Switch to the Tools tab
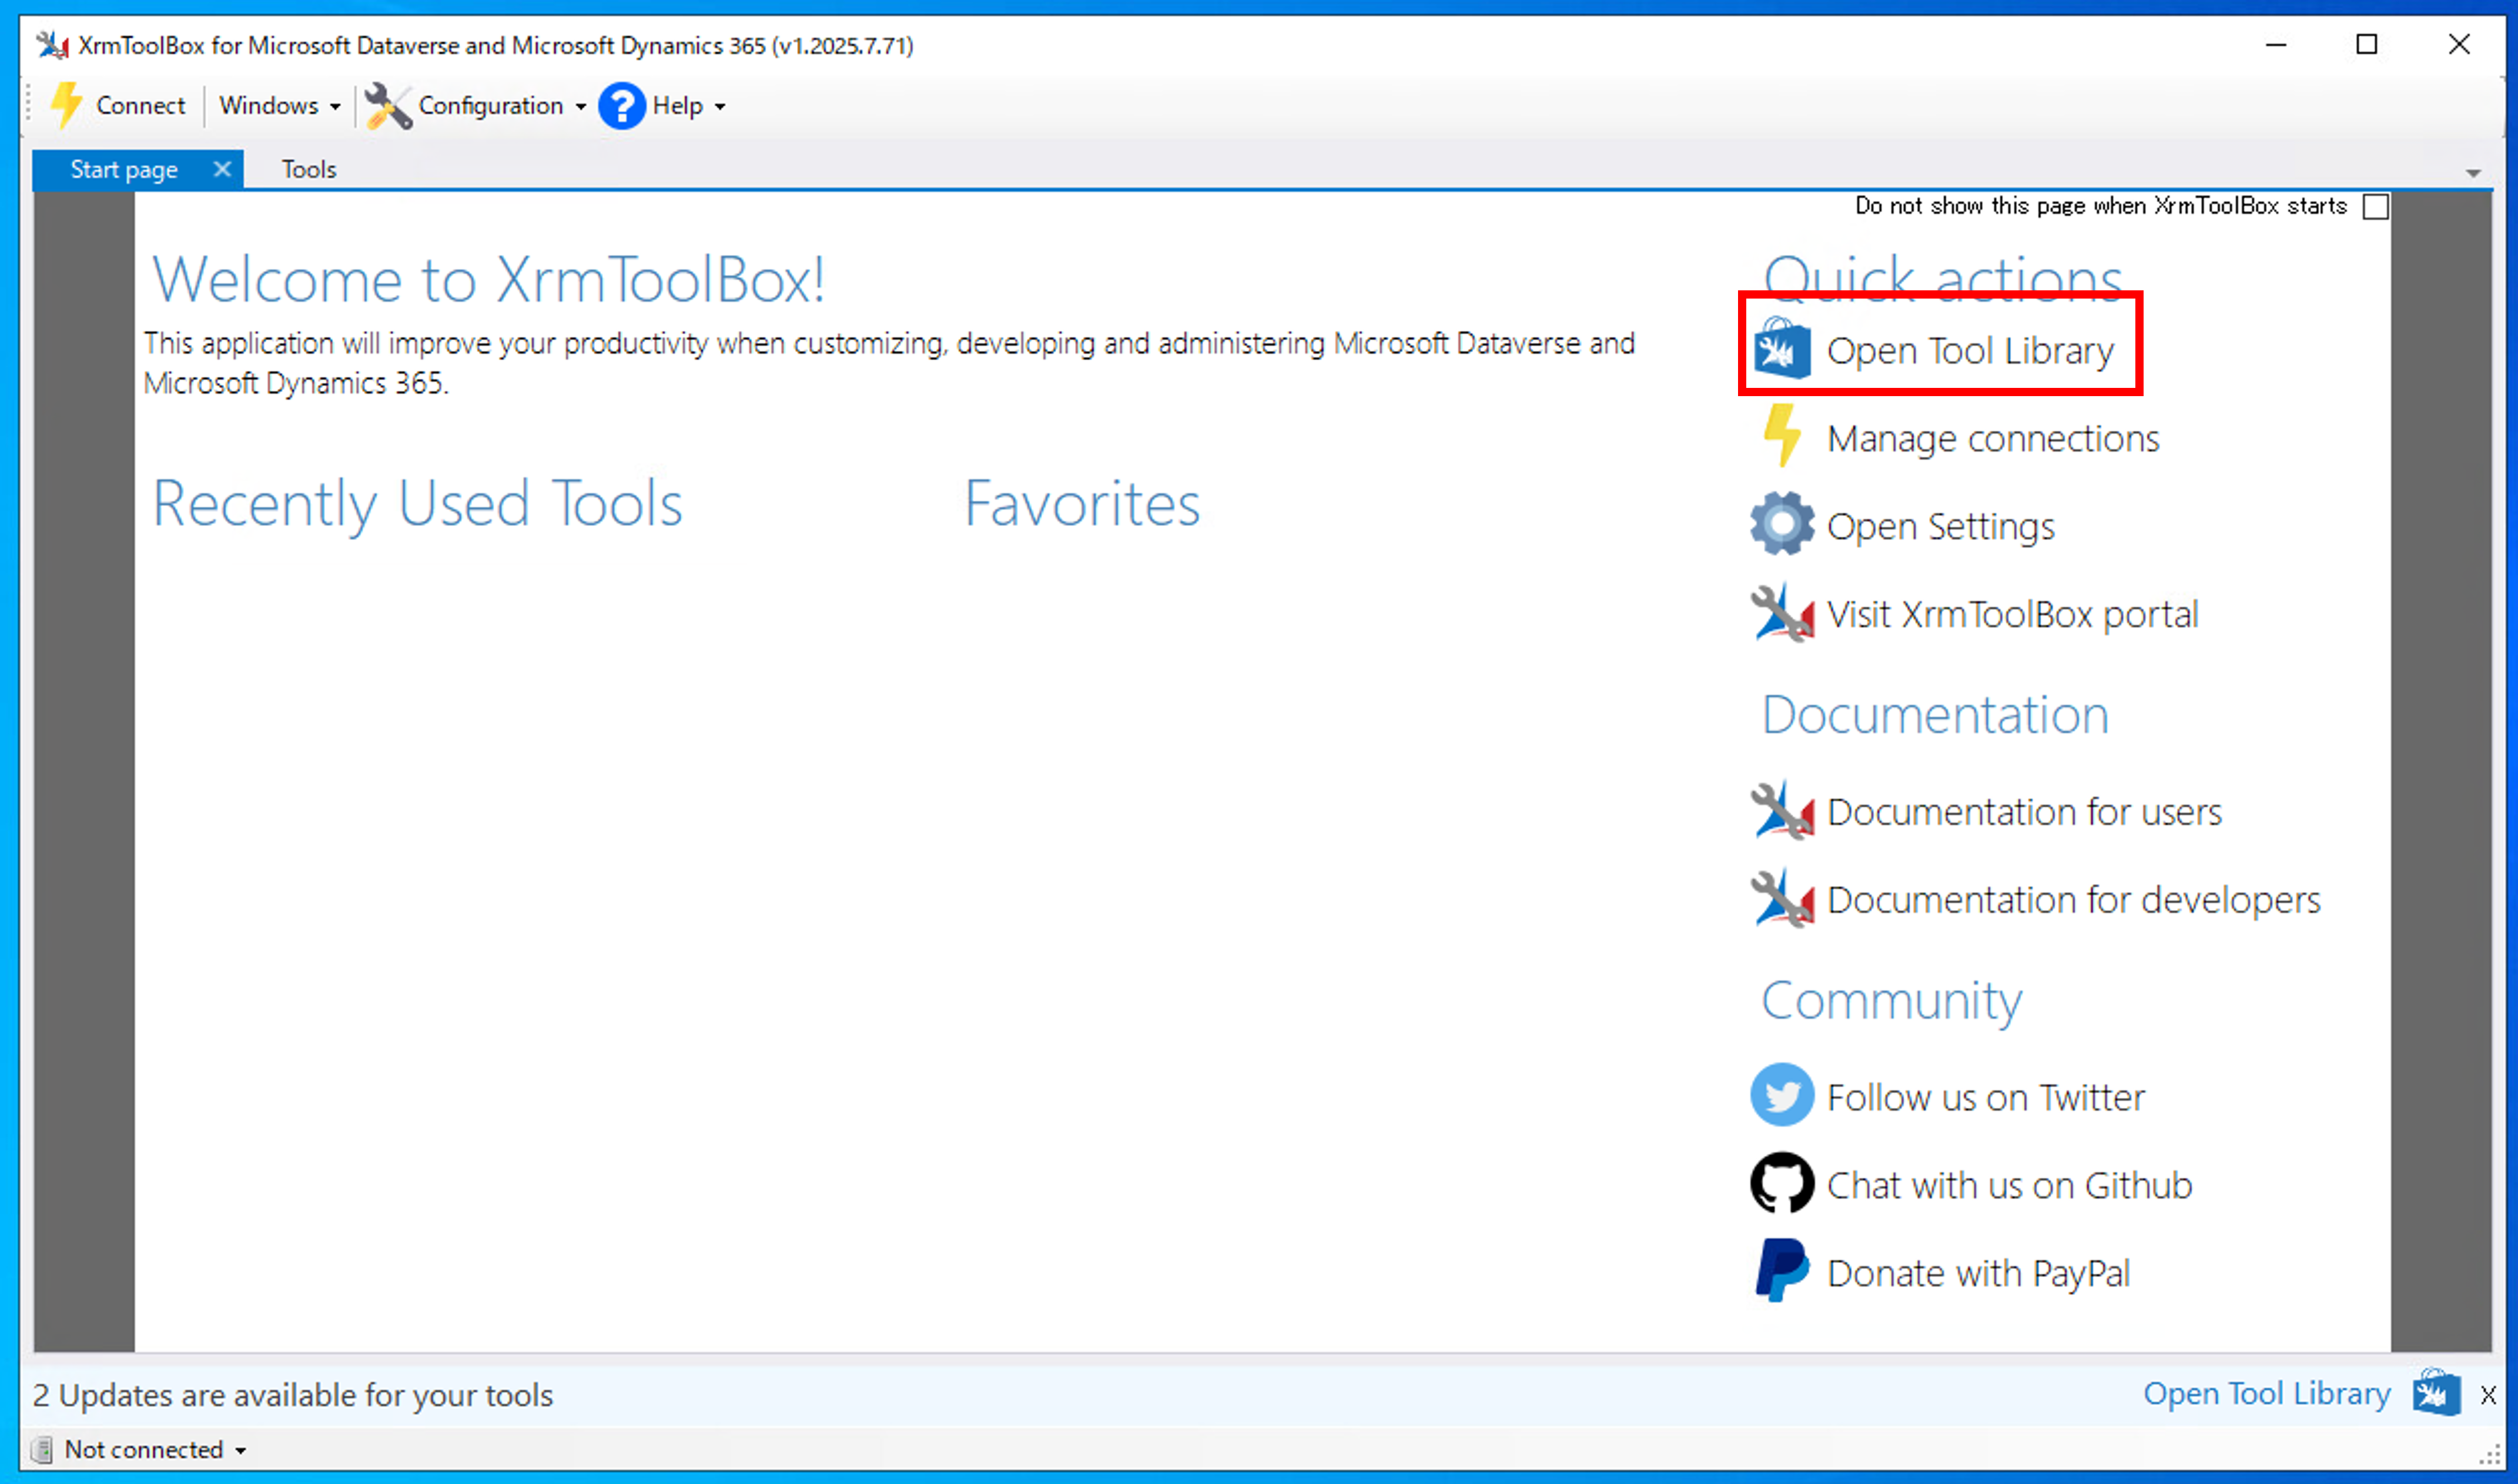This screenshot has width=2518, height=1484. pos(309,169)
